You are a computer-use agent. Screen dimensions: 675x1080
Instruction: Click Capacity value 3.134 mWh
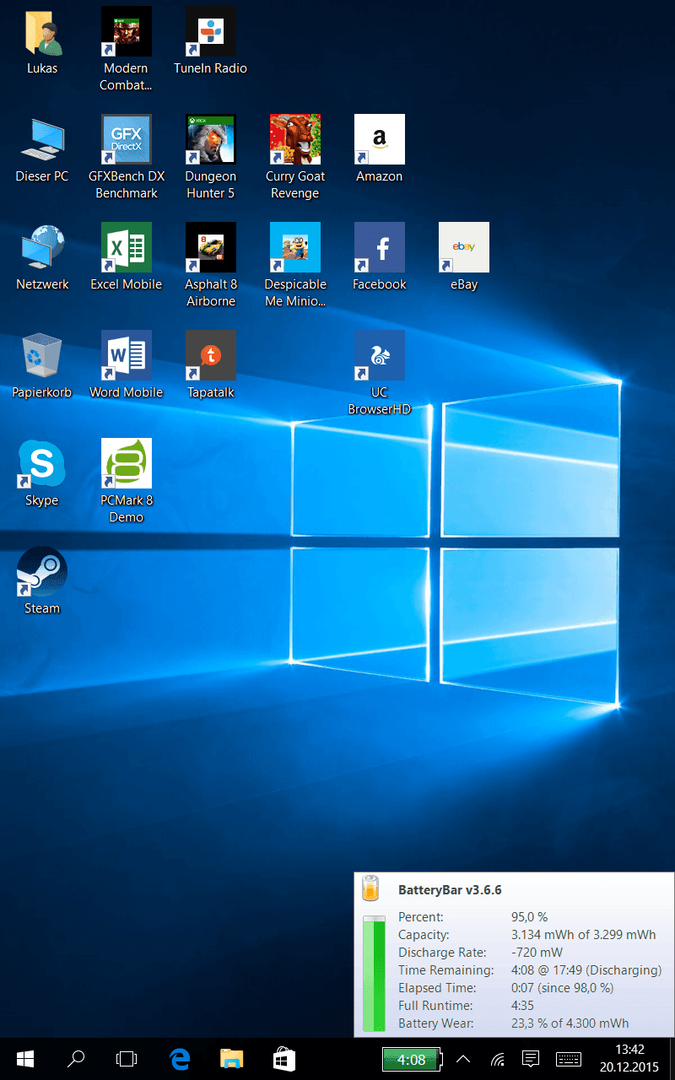click(x=583, y=935)
